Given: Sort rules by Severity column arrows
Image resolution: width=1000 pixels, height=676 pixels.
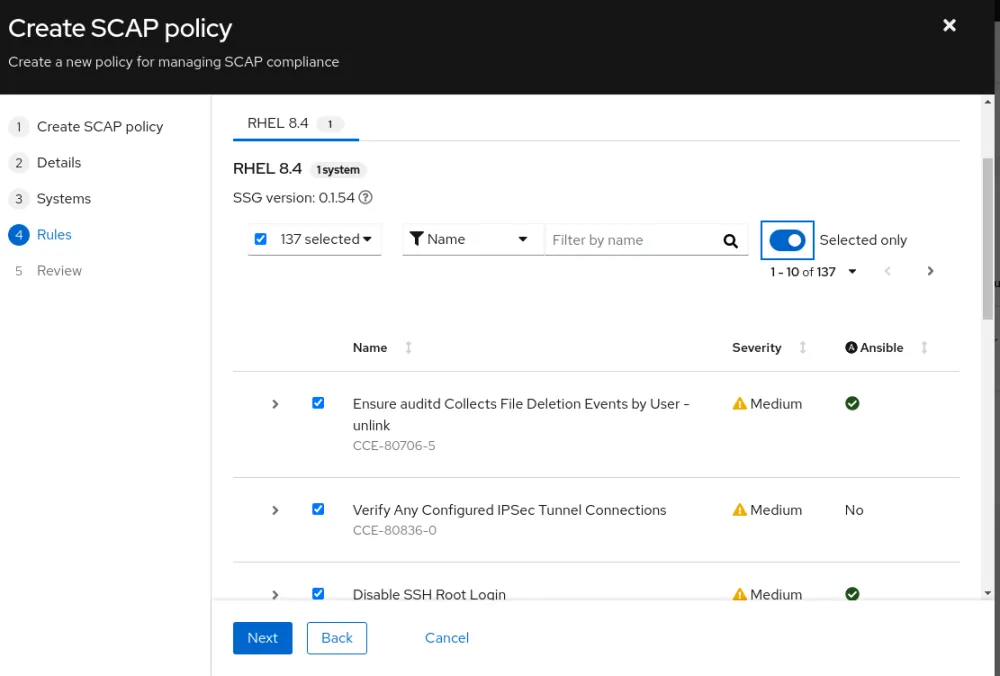Looking at the screenshot, I should point(802,348).
